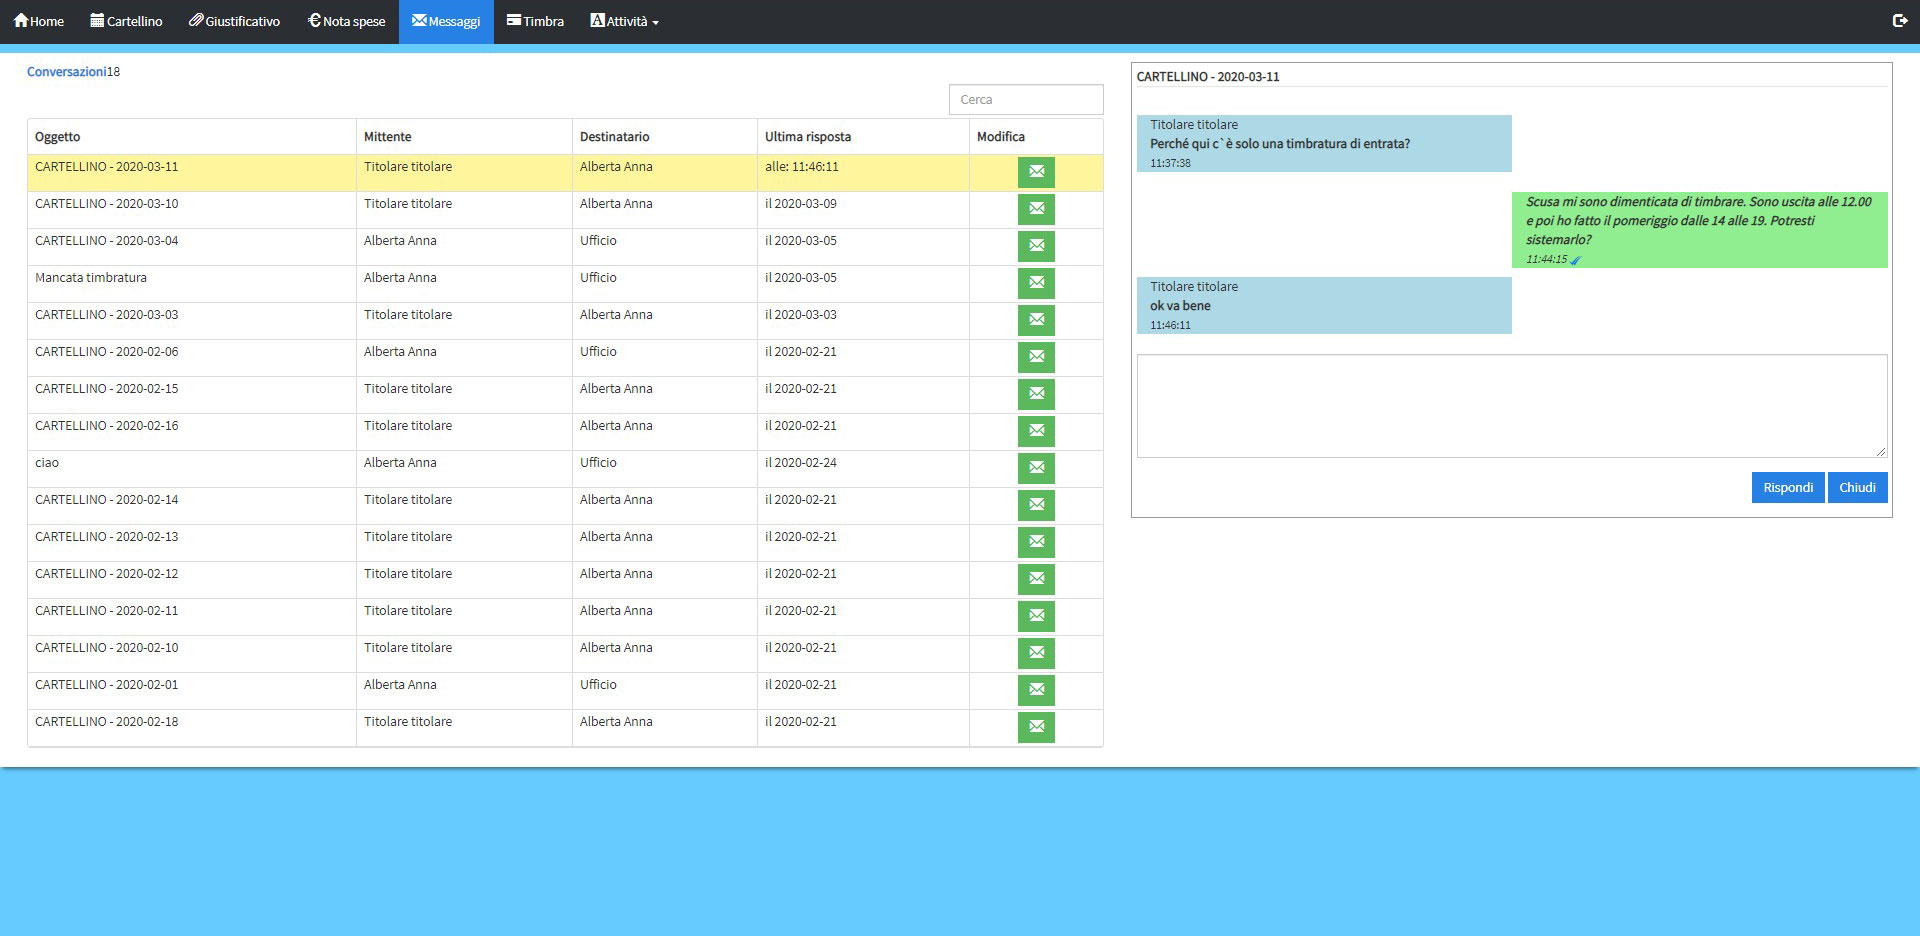Image resolution: width=1920 pixels, height=936 pixels.
Task: Open envelope icon for CARTELLINO - 2020-02-16 row
Action: [x=1036, y=431]
